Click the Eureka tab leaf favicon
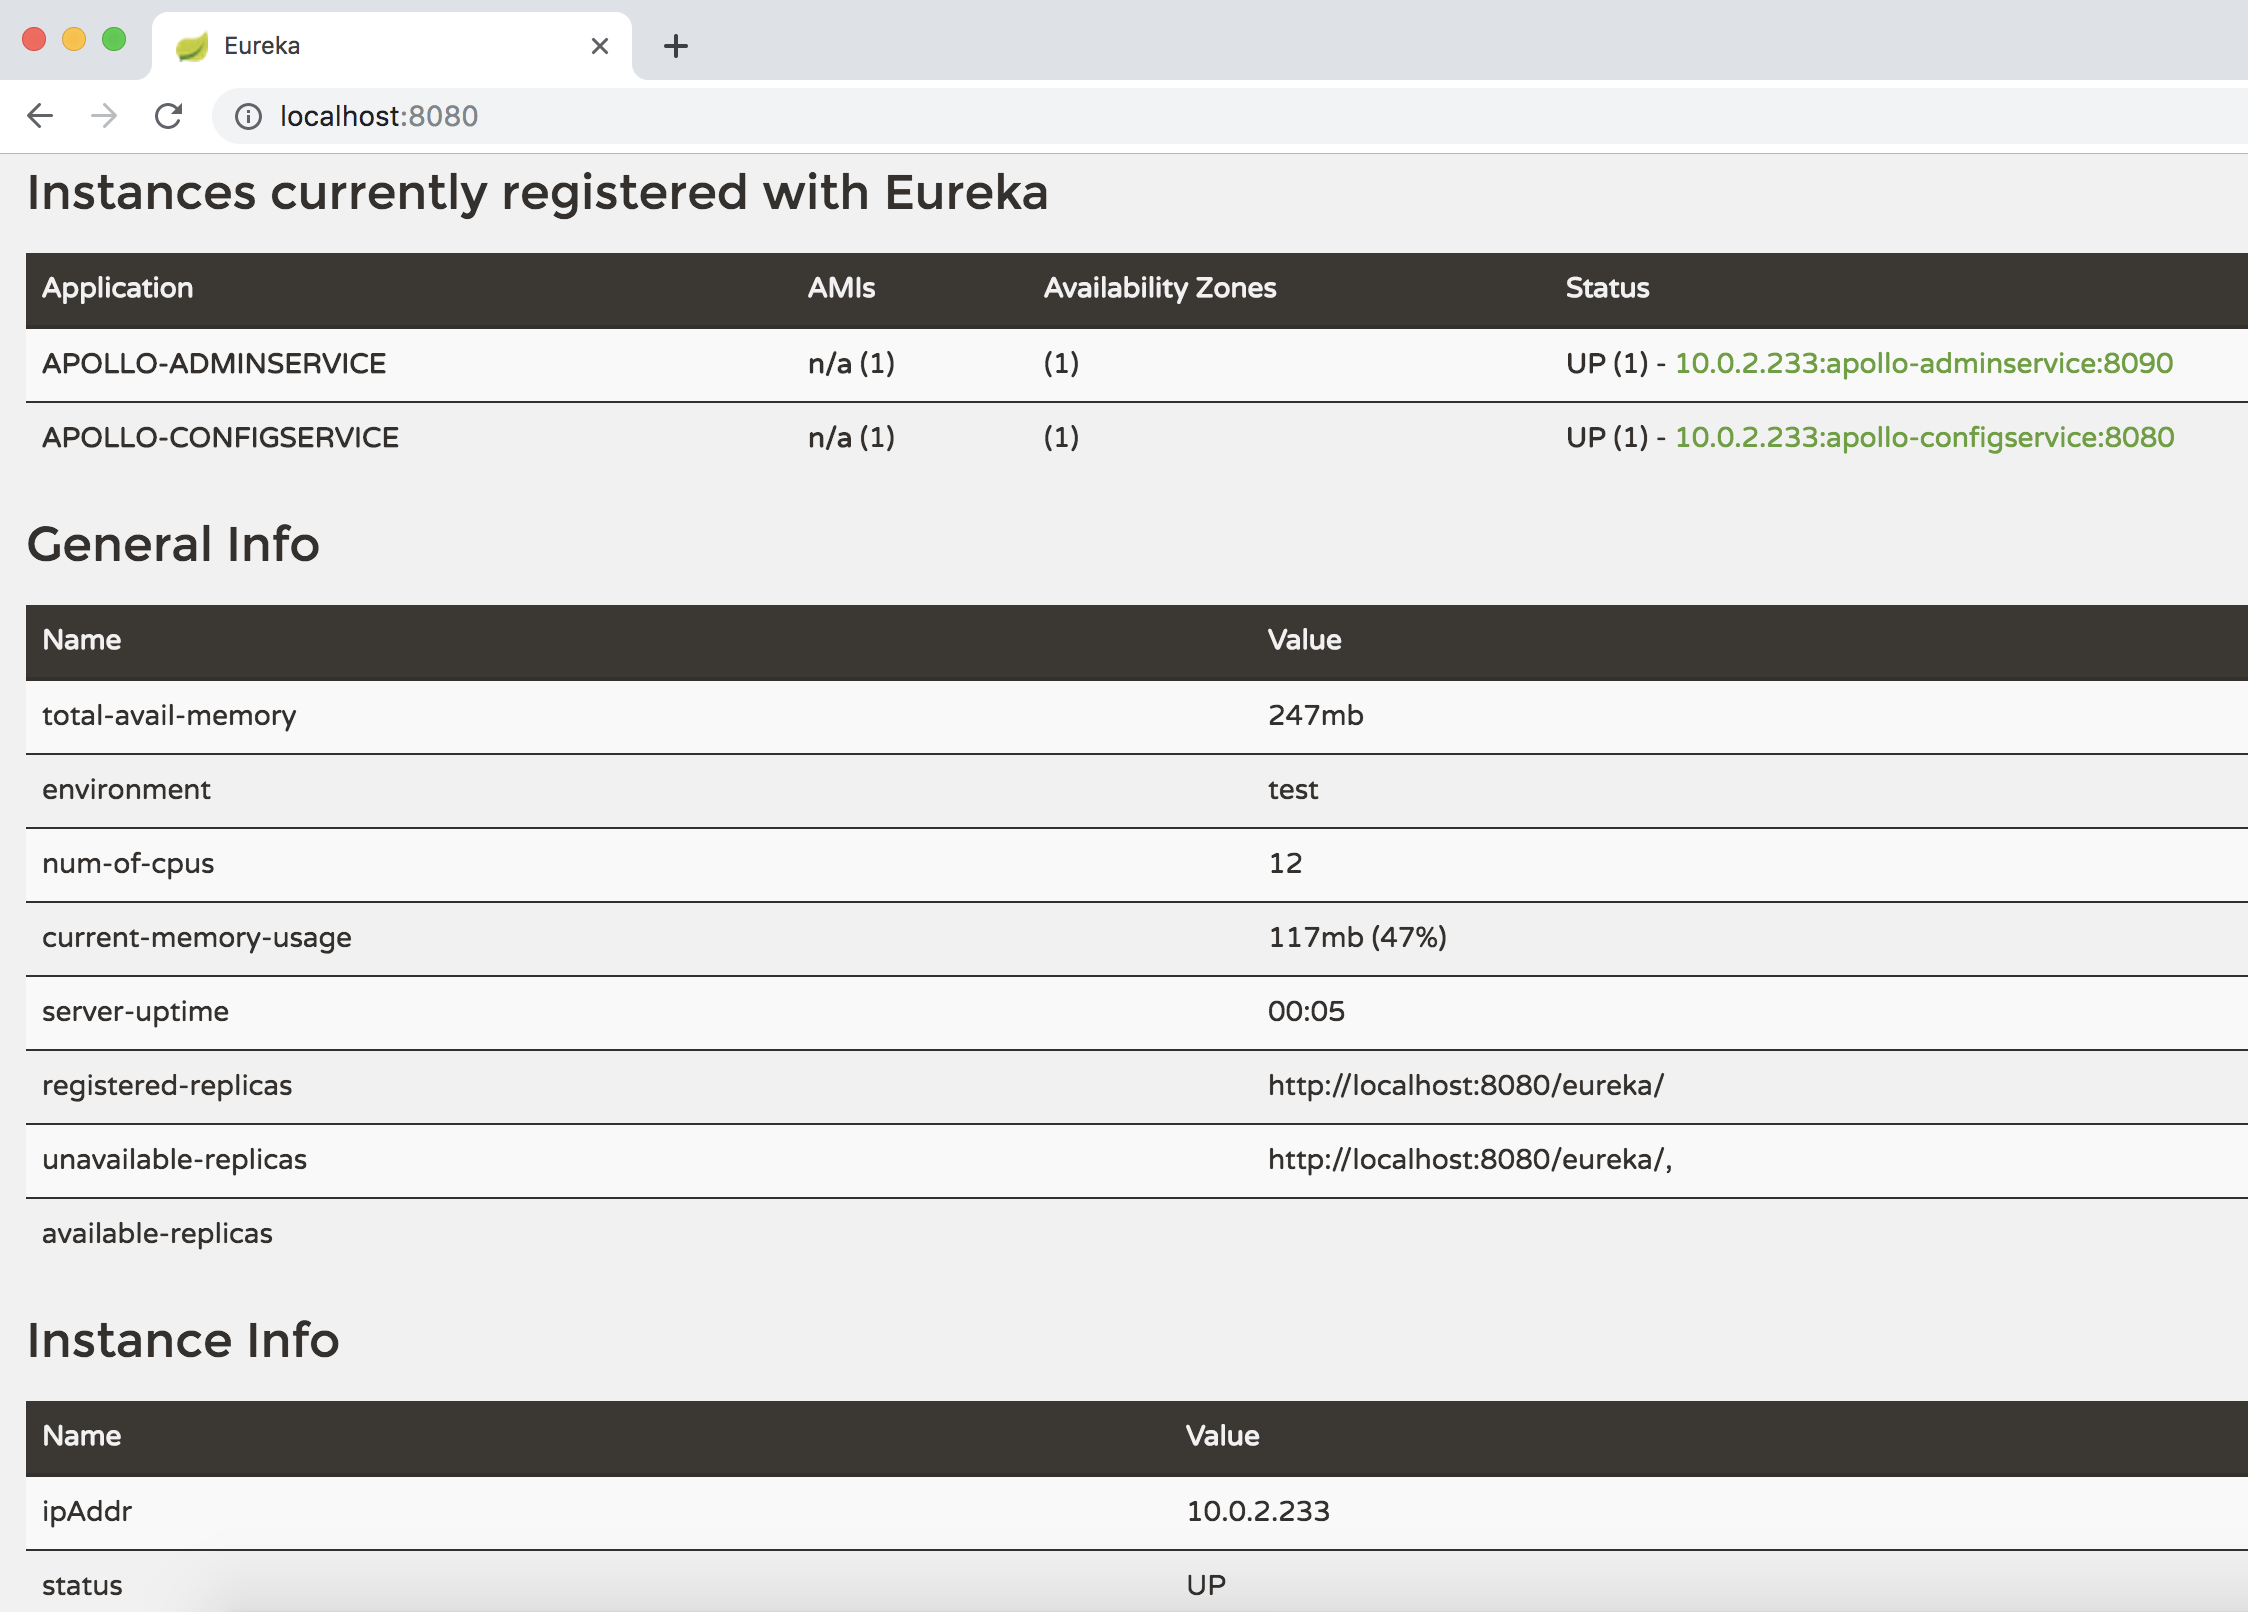 192,46
